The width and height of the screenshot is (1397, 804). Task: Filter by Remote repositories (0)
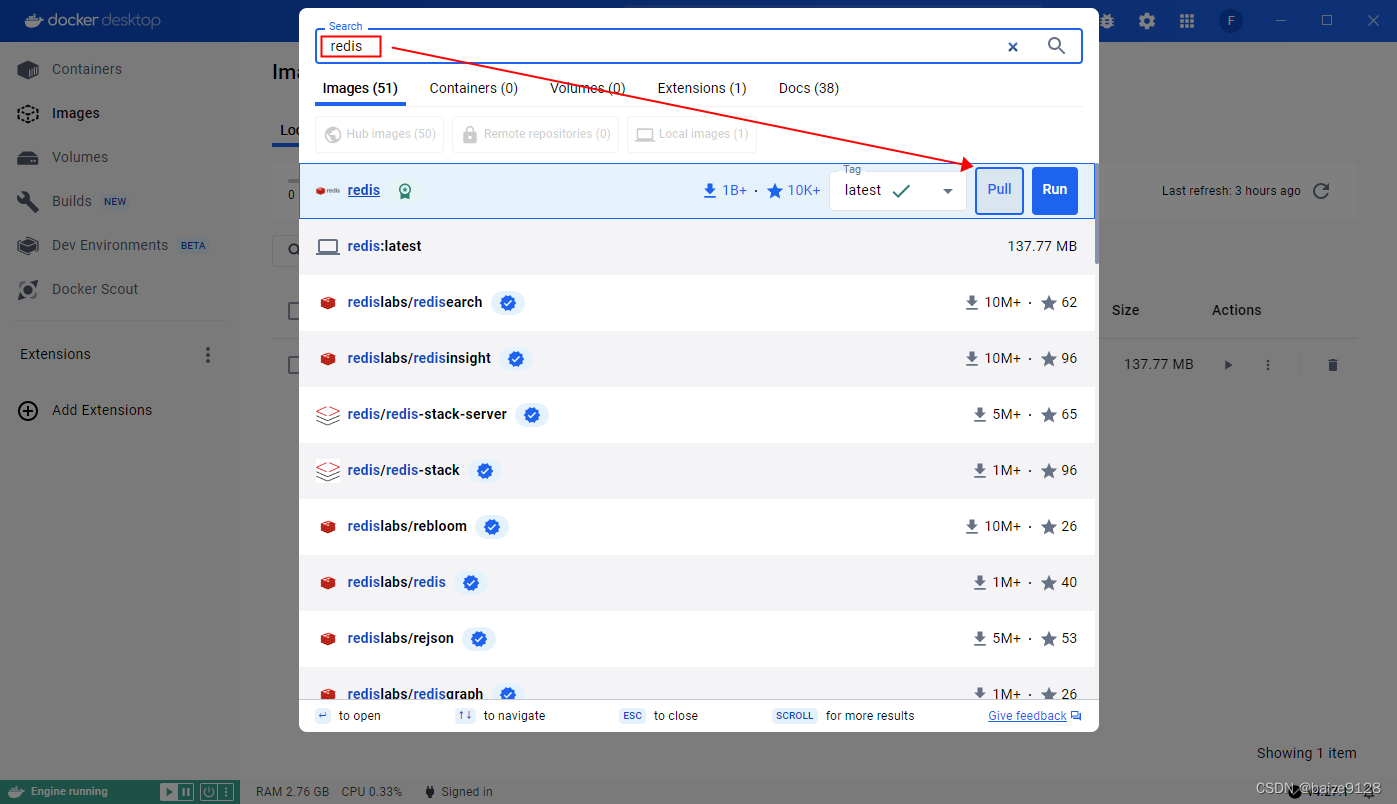pos(535,134)
